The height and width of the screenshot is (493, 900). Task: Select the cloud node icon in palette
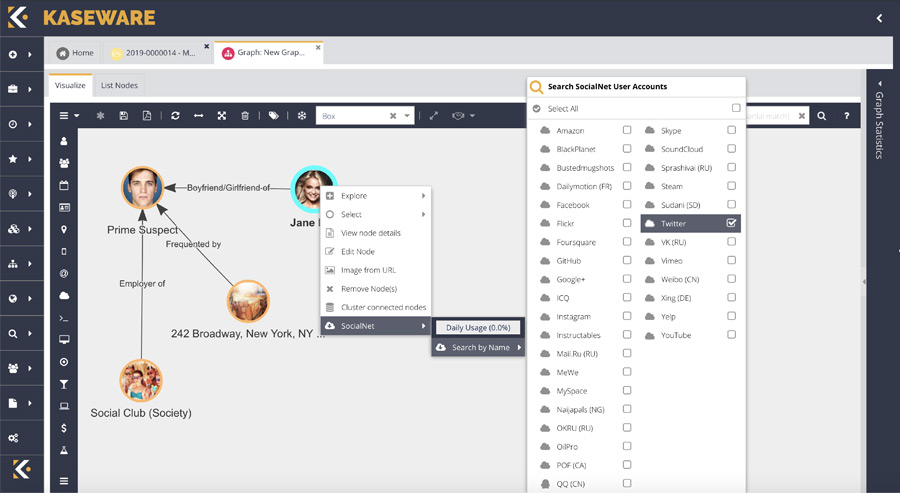pyautogui.click(x=64, y=296)
